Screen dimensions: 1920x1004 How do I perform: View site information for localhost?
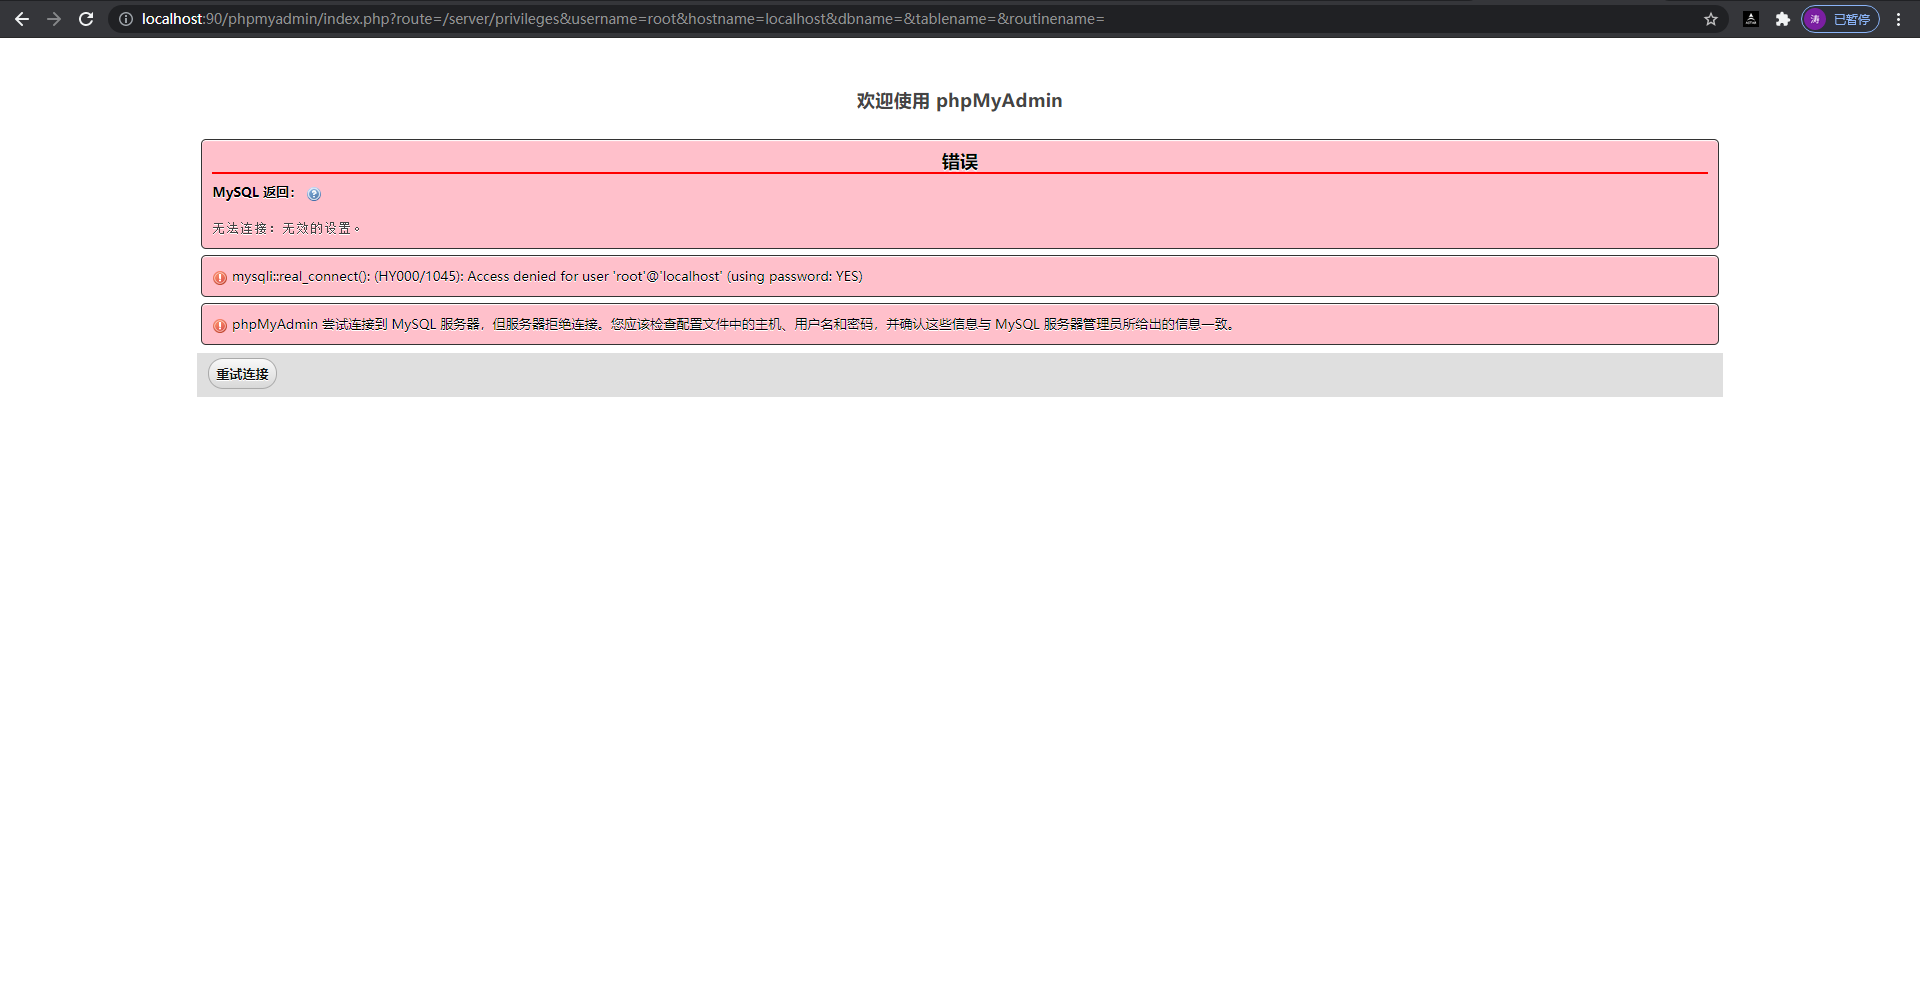coord(126,19)
